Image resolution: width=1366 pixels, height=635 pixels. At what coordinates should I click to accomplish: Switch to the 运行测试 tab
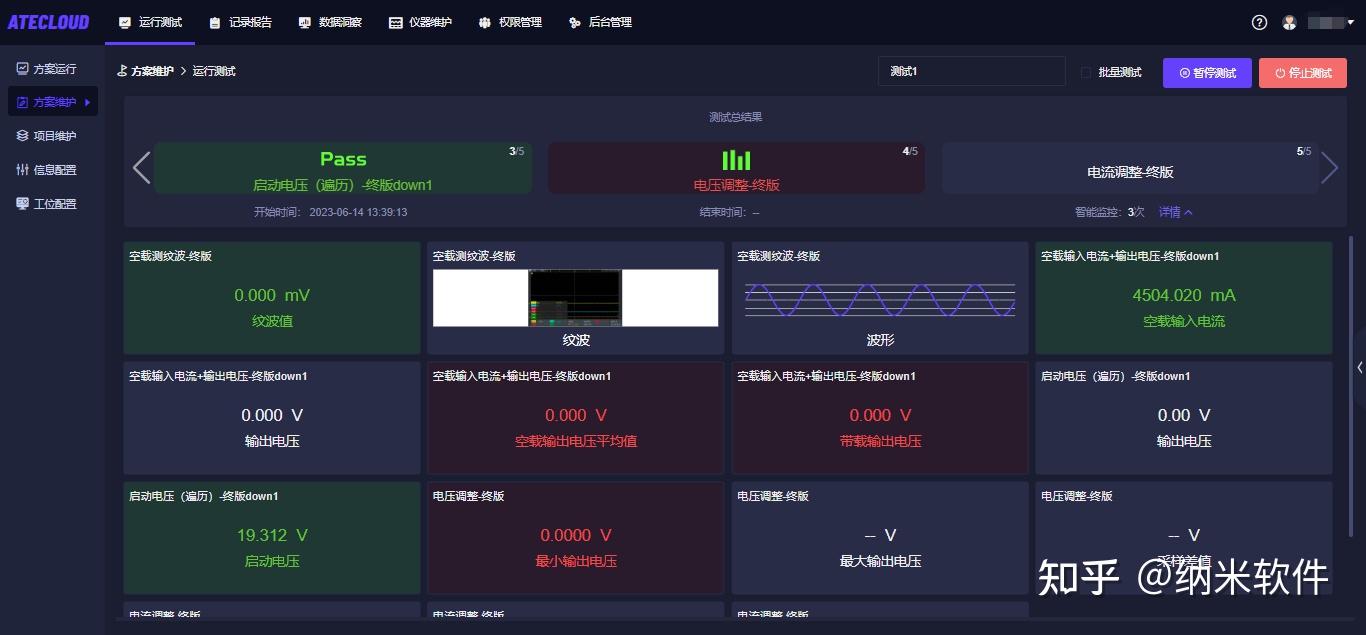[x=149, y=22]
